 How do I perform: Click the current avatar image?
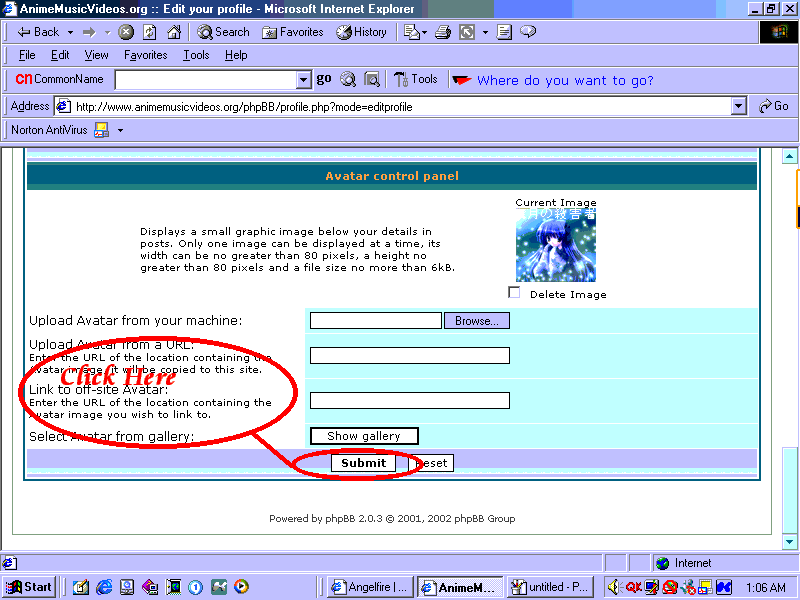[556, 245]
